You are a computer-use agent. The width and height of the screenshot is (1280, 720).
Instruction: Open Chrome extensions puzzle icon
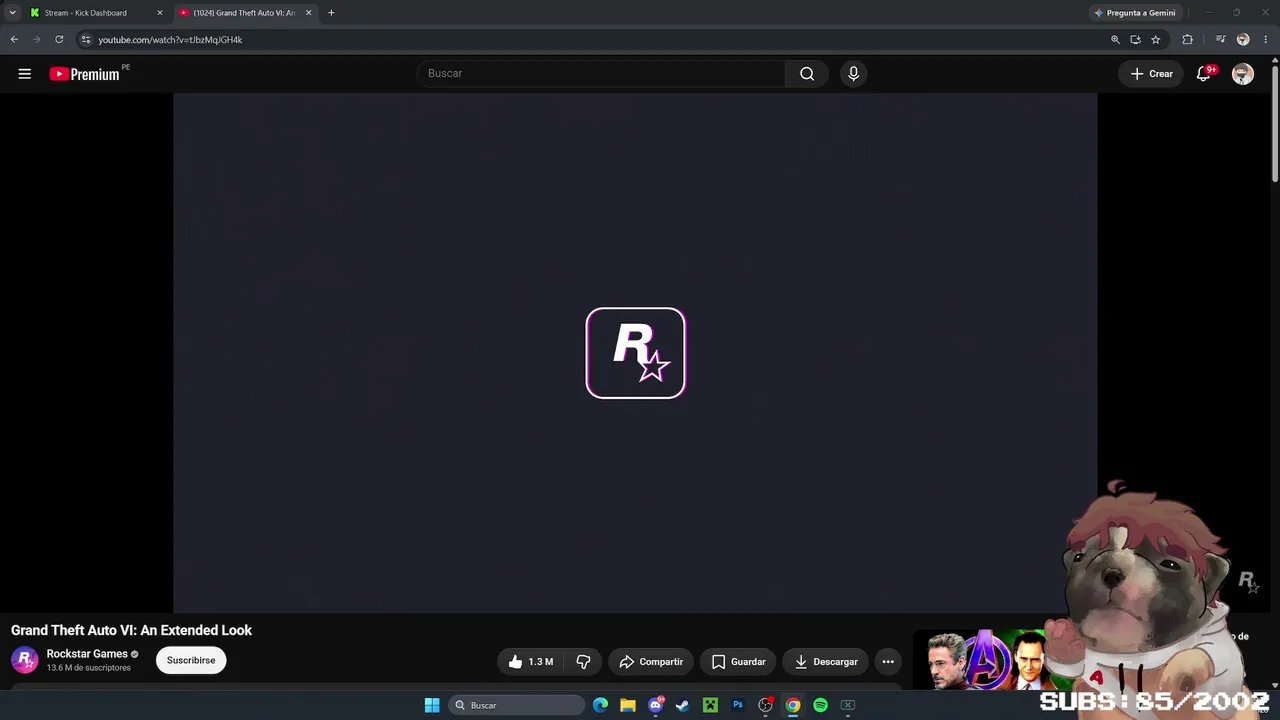pos(1187,39)
